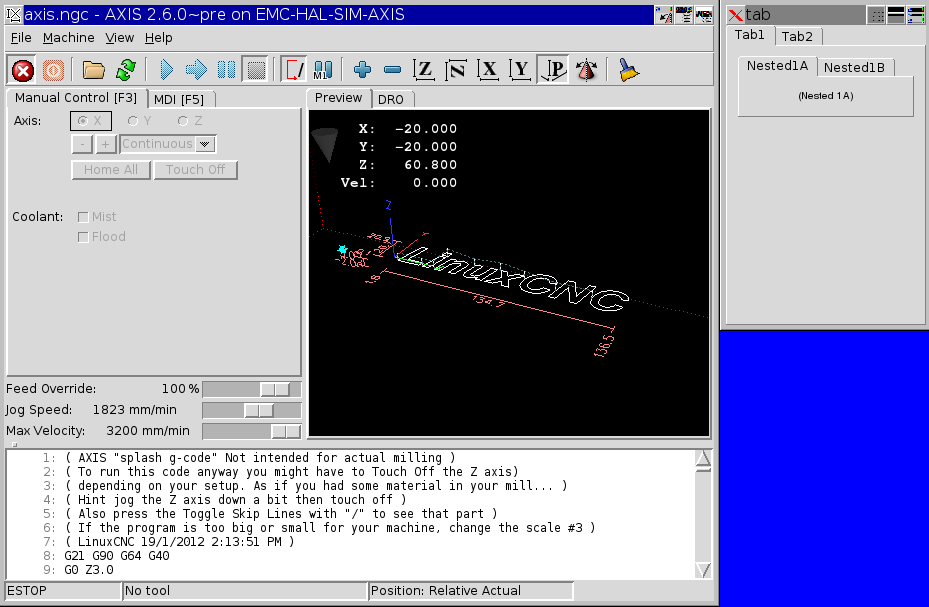Viewport: 929px width, 607px height.
Task: Switch to the Nested1B tab
Action: pos(854,68)
